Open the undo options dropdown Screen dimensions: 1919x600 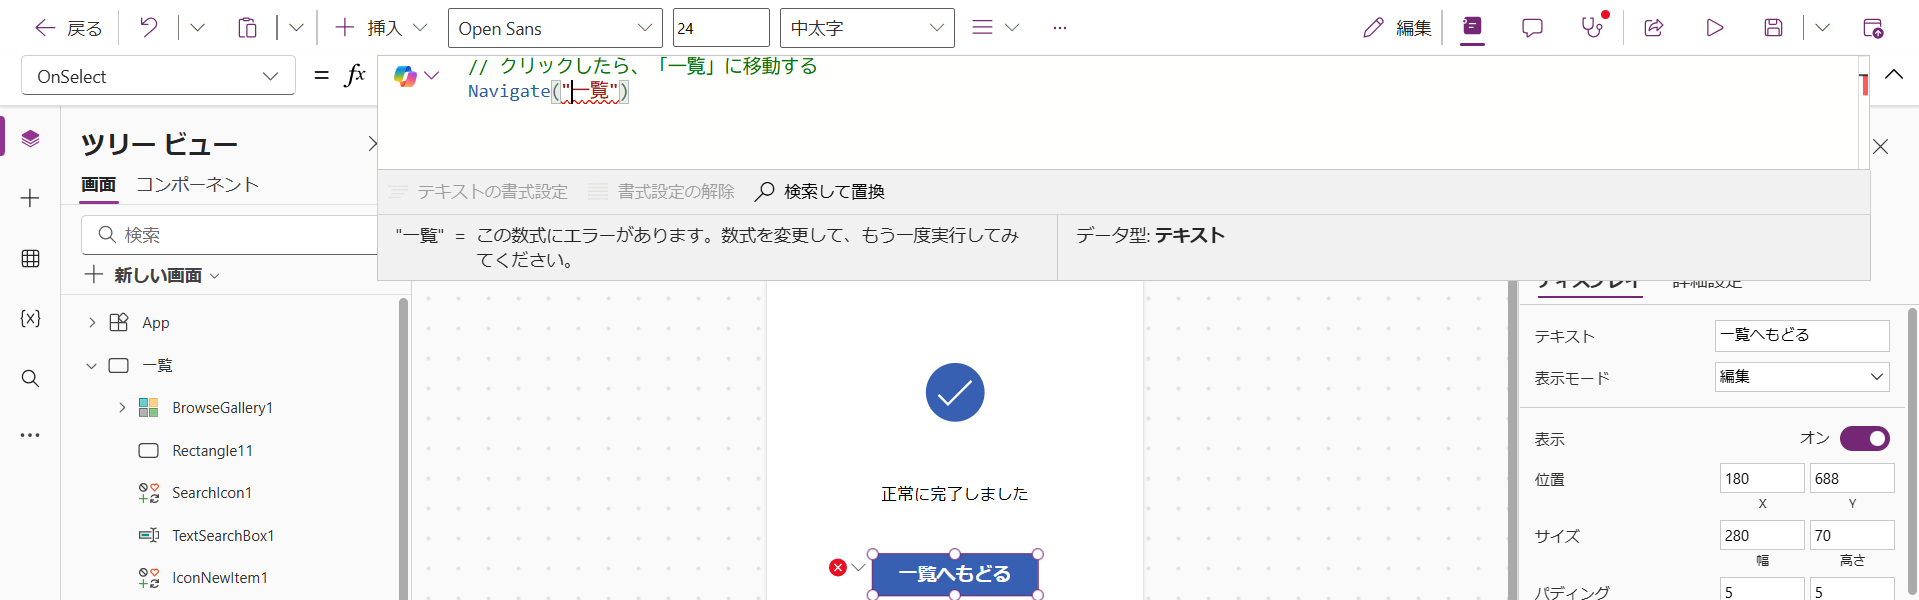(197, 28)
